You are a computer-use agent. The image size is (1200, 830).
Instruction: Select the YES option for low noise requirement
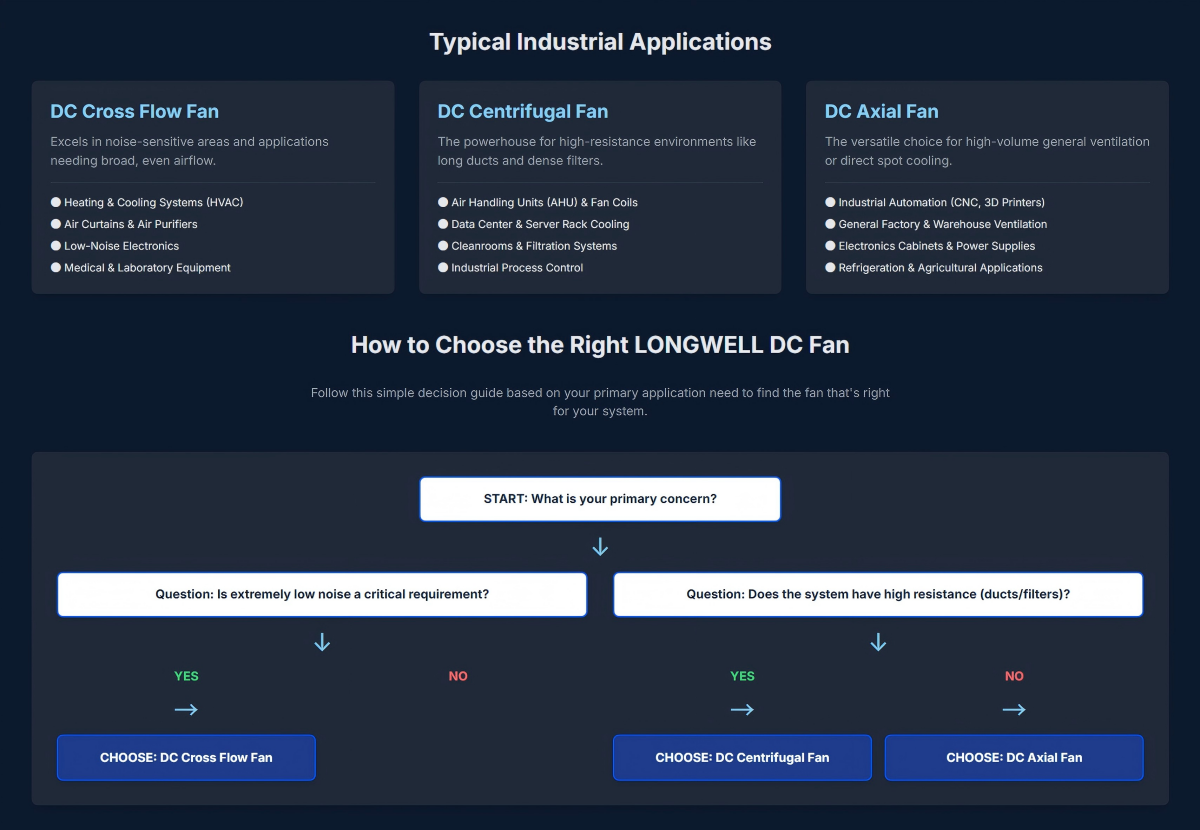(186, 676)
